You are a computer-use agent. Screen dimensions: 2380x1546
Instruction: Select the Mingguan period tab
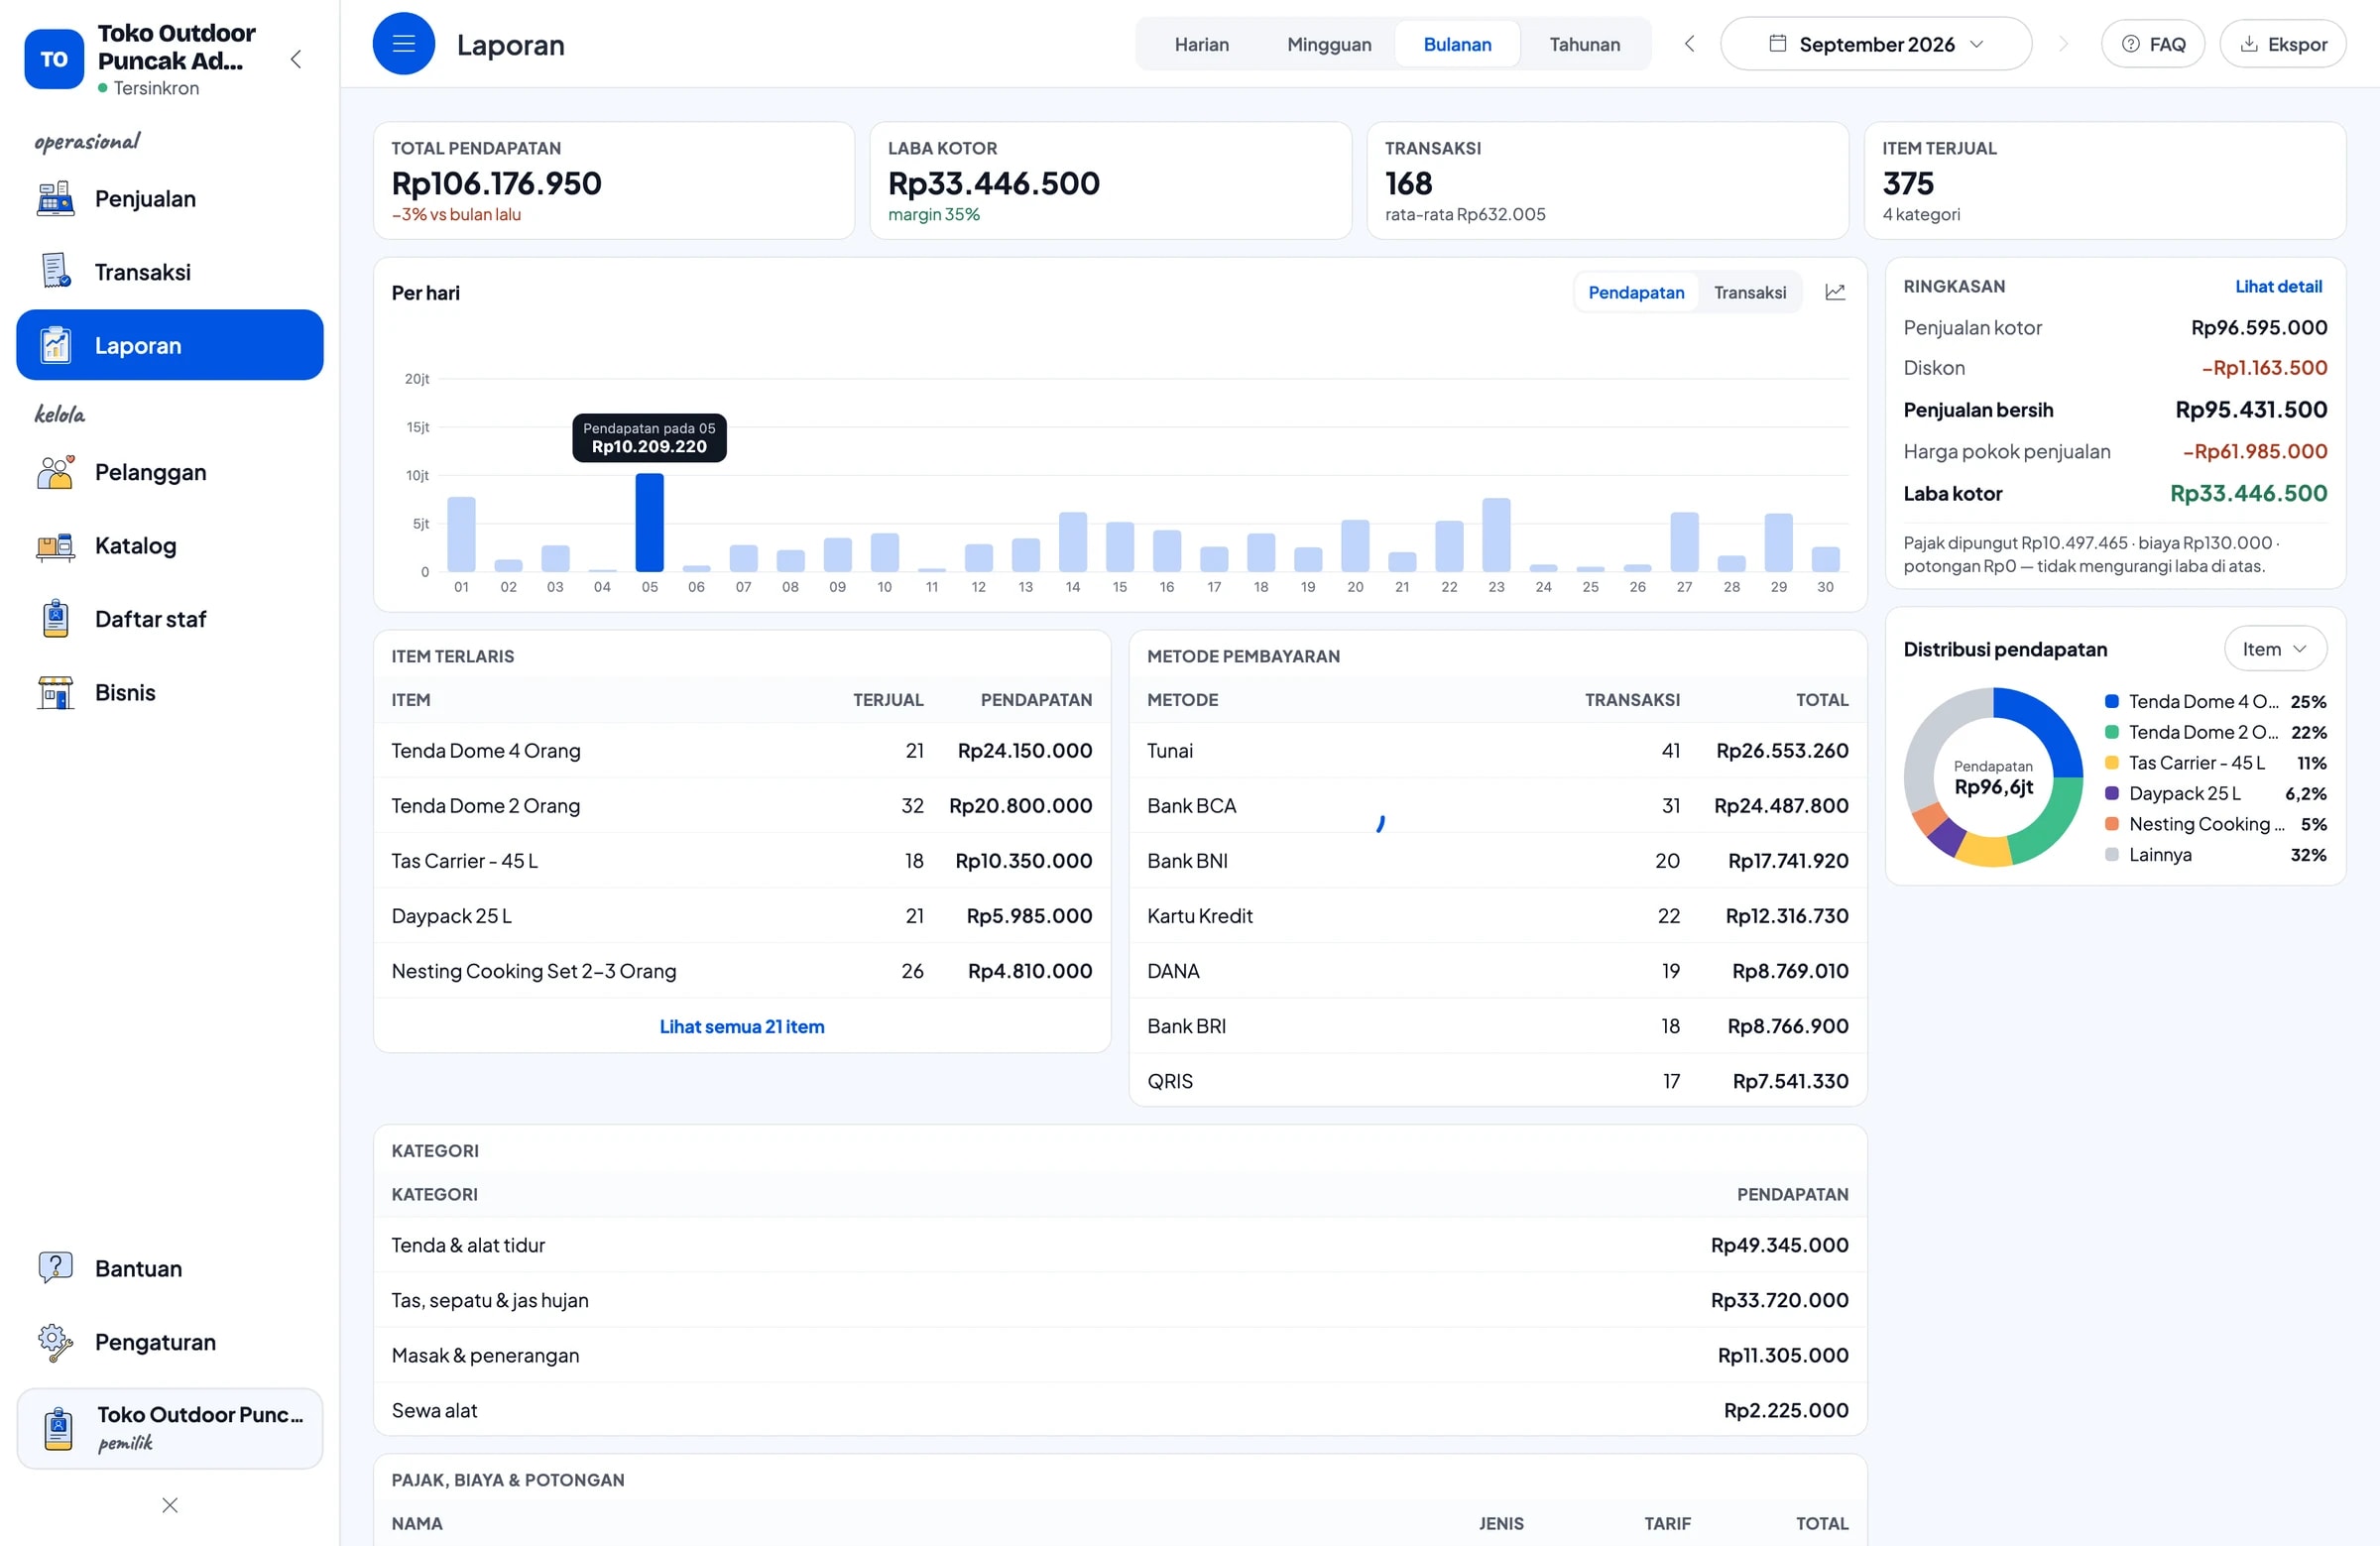pyautogui.click(x=1329, y=44)
